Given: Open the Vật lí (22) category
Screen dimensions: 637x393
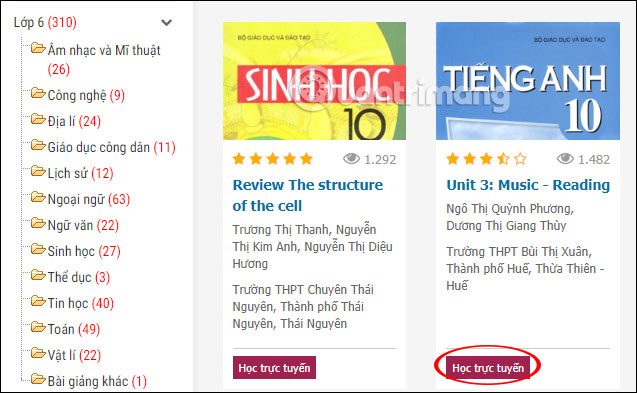Looking at the screenshot, I should 74,355.
